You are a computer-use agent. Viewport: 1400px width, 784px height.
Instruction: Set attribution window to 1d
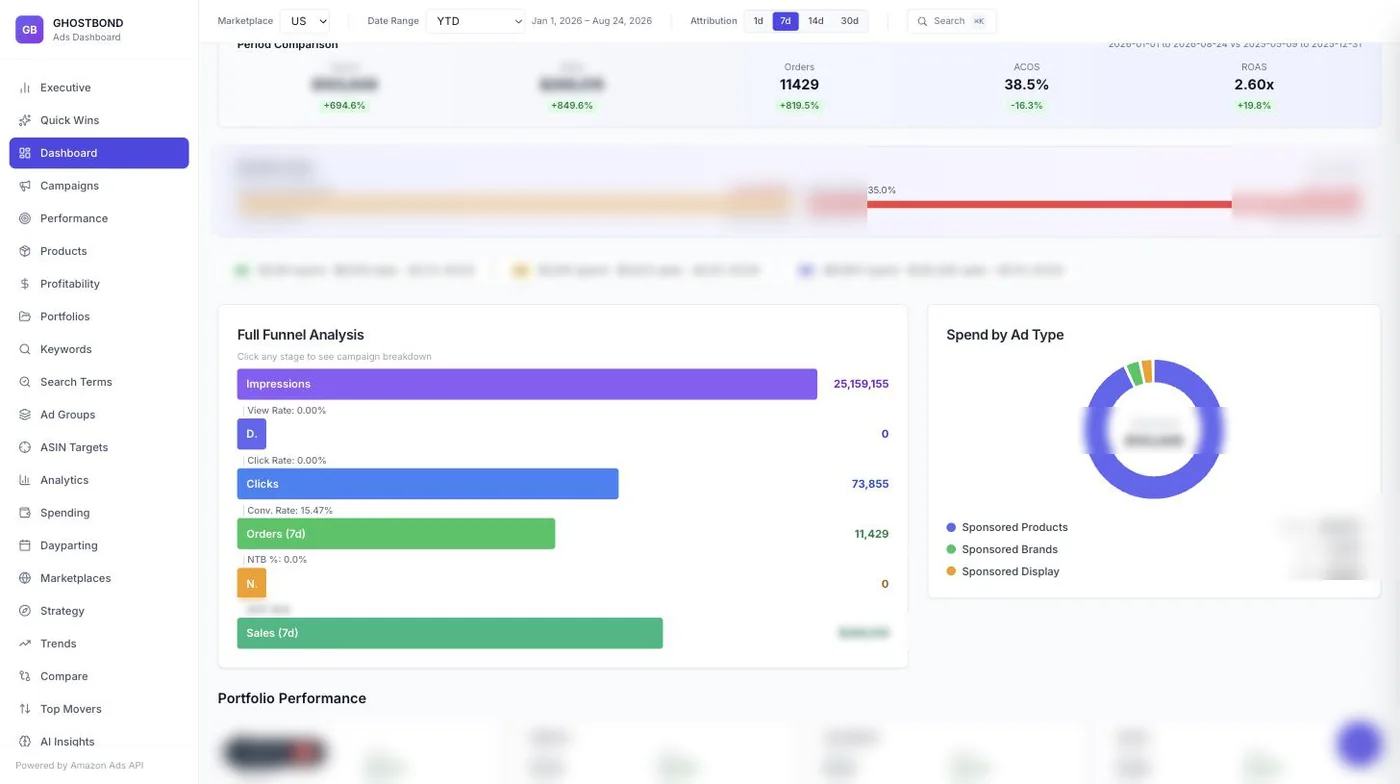click(758, 21)
